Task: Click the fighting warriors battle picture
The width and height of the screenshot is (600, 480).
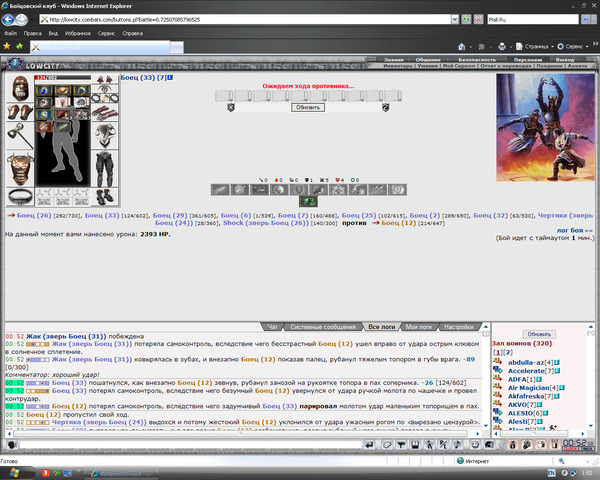Action: pyautogui.click(x=545, y=127)
